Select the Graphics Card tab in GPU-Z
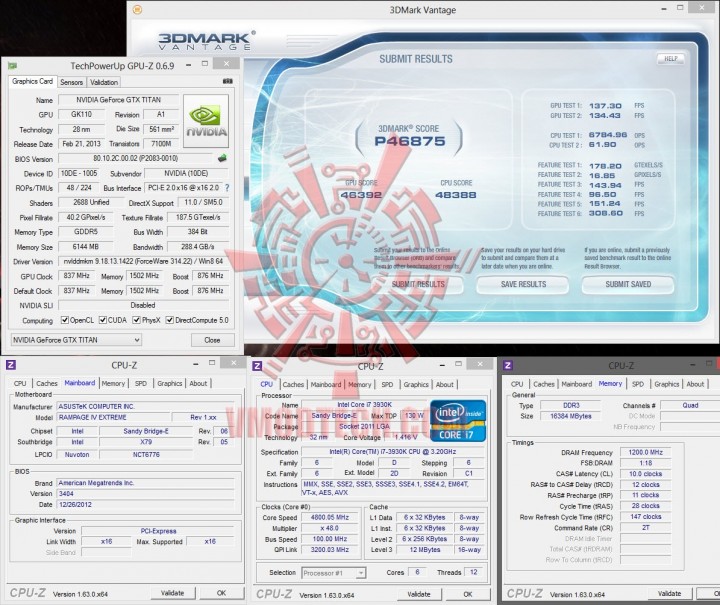 (33, 81)
